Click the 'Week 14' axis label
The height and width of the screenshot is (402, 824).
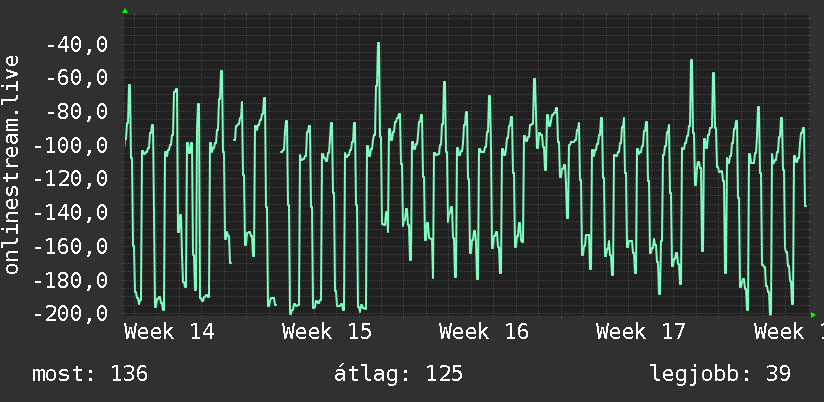pos(170,332)
